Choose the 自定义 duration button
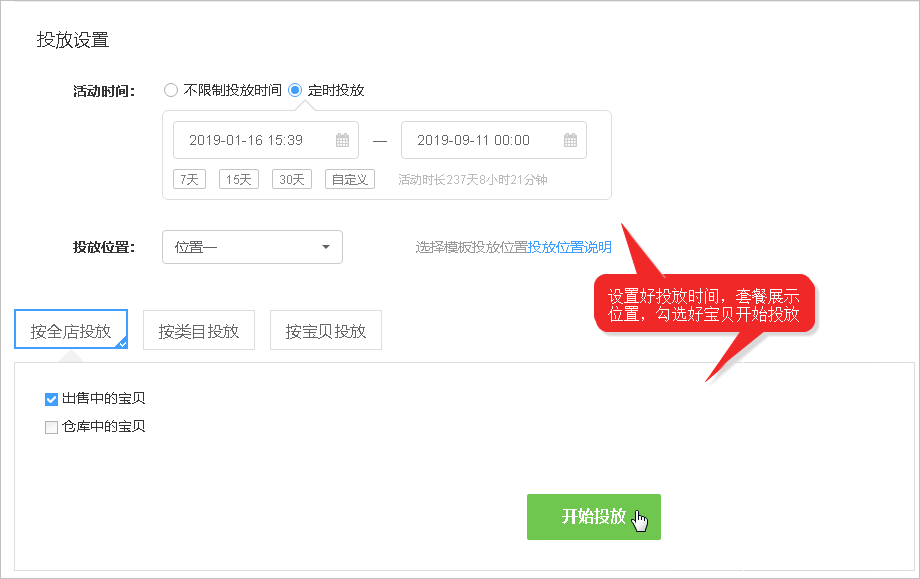920x579 pixels. pyautogui.click(x=350, y=179)
